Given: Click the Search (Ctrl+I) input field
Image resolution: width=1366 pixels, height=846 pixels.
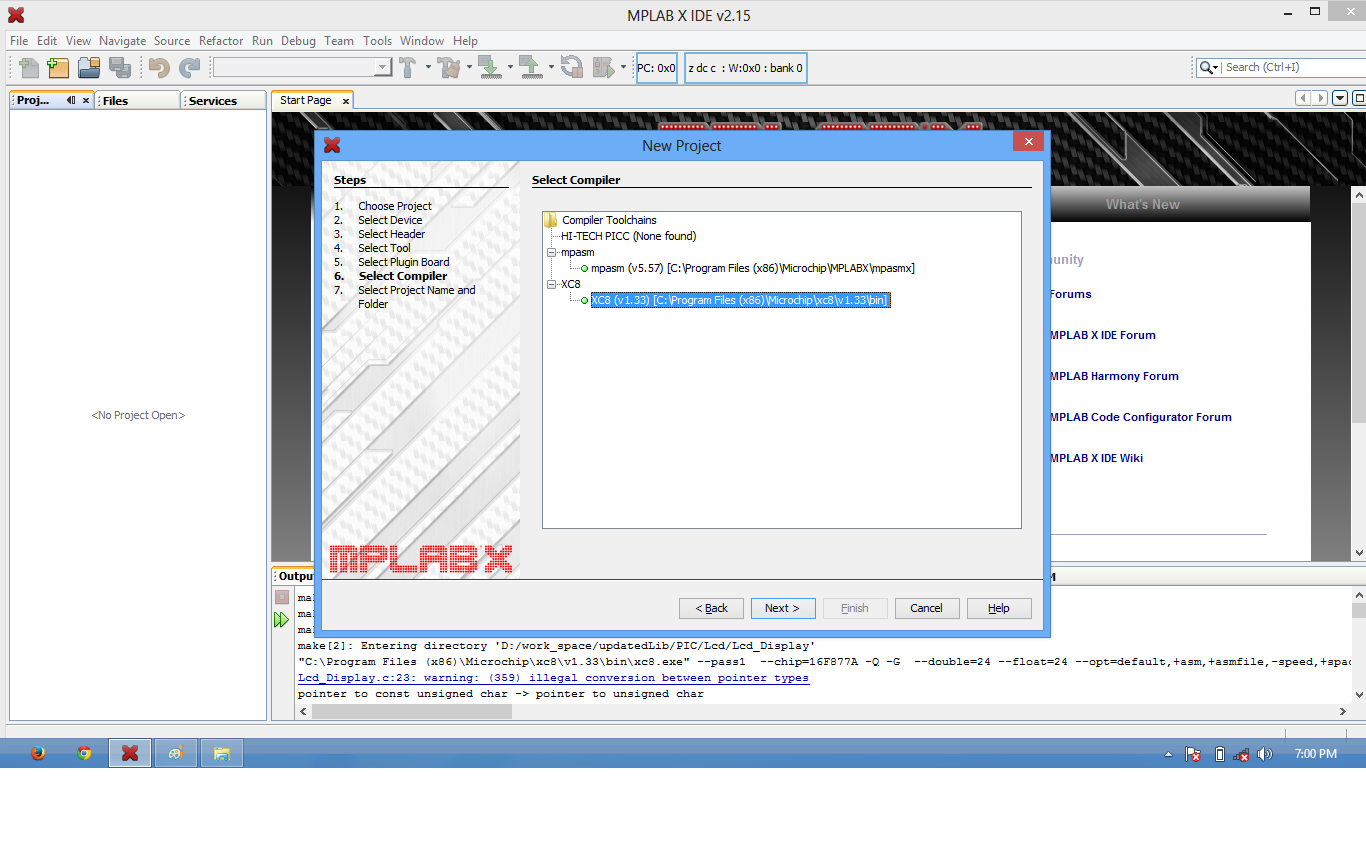Looking at the screenshot, I should pos(1293,67).
